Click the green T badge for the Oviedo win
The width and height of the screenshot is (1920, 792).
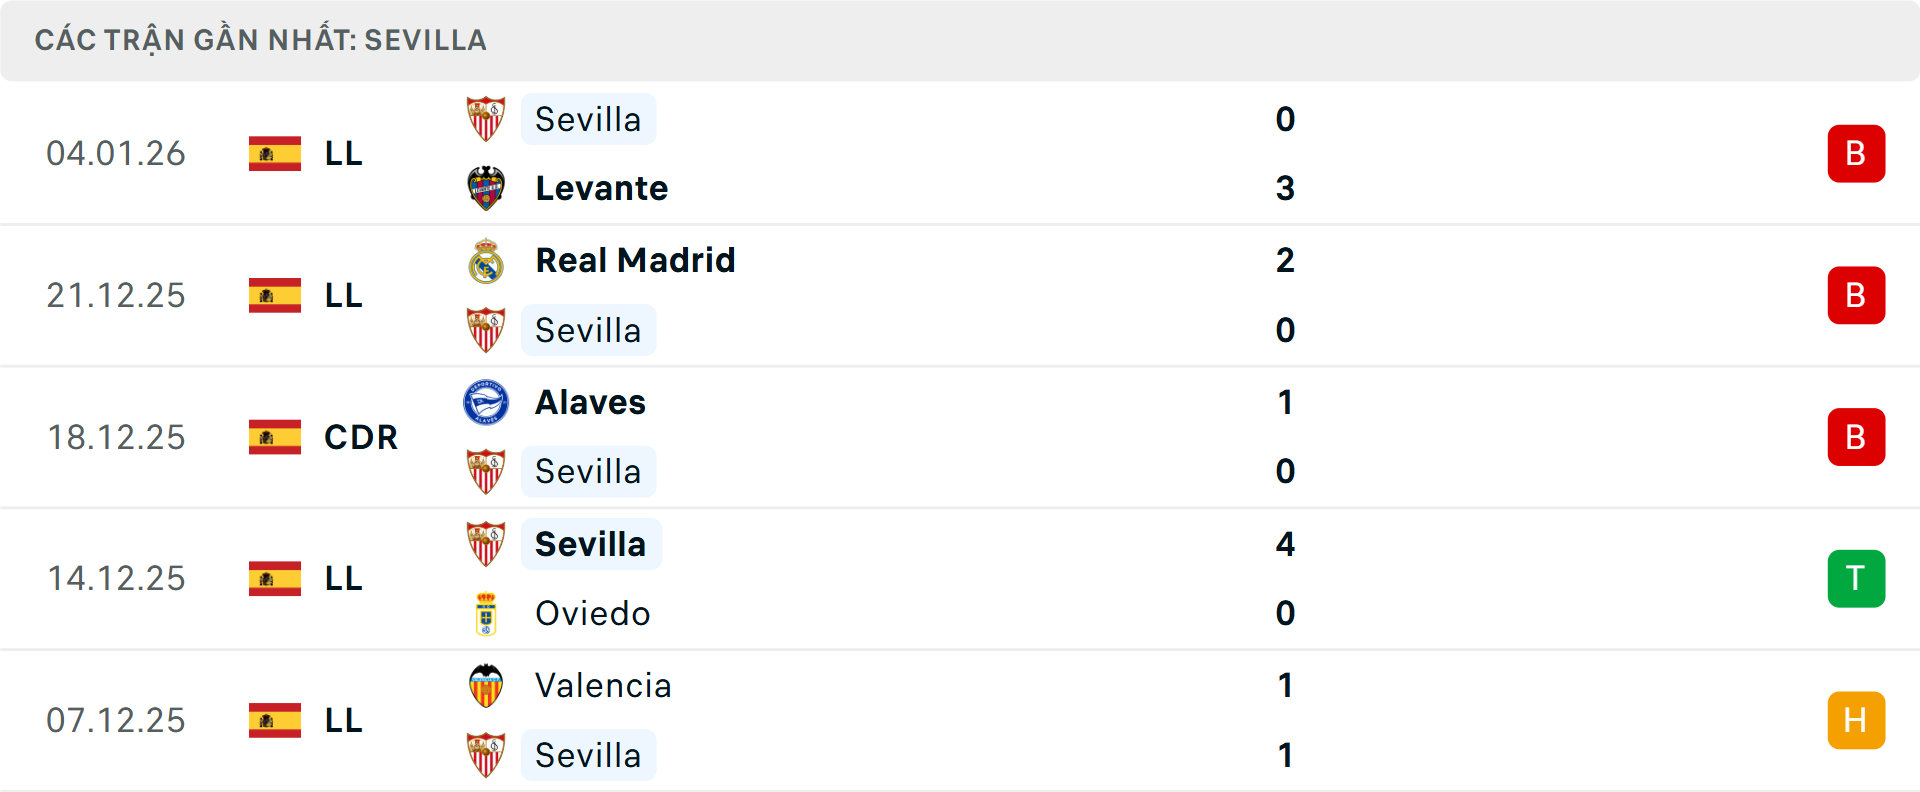click(1856, 578)
